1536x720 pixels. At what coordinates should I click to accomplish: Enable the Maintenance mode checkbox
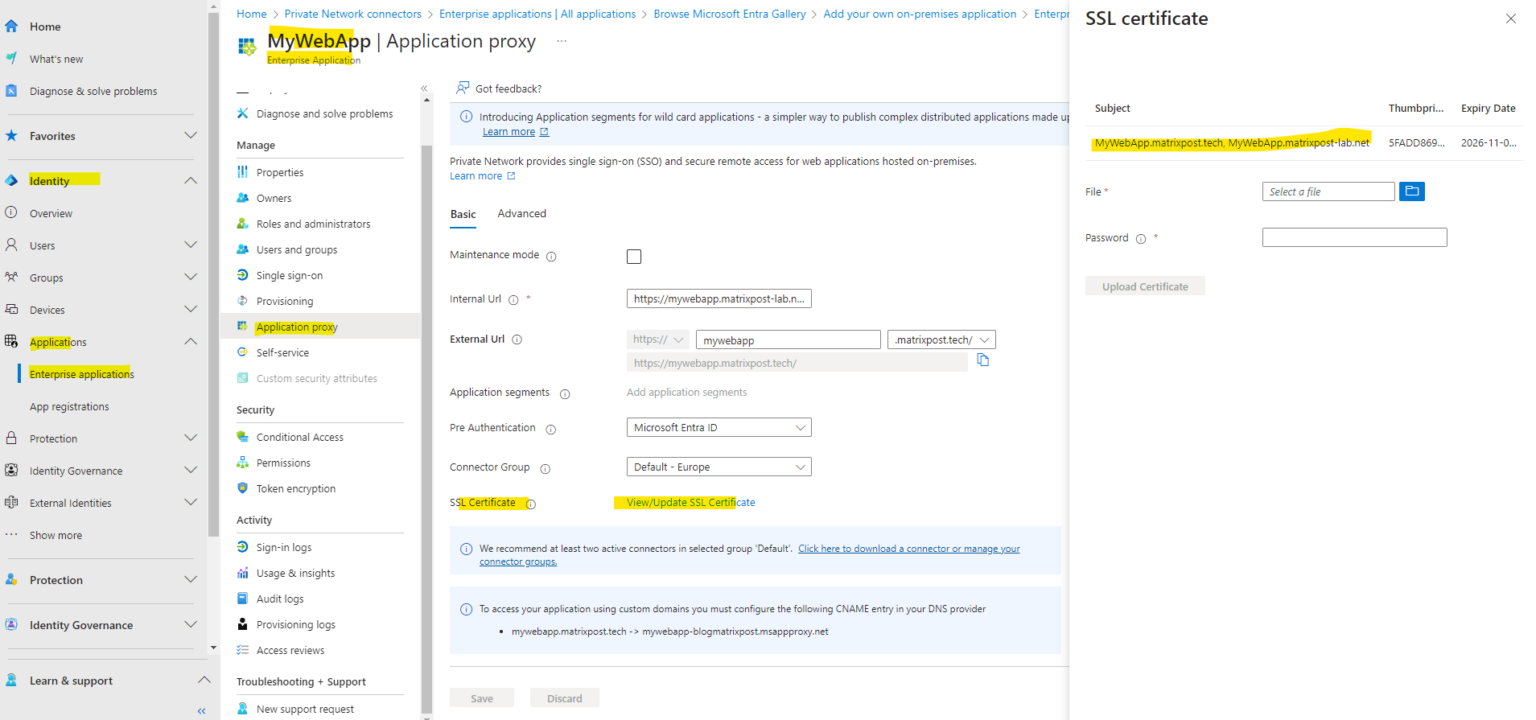(634, 256)
